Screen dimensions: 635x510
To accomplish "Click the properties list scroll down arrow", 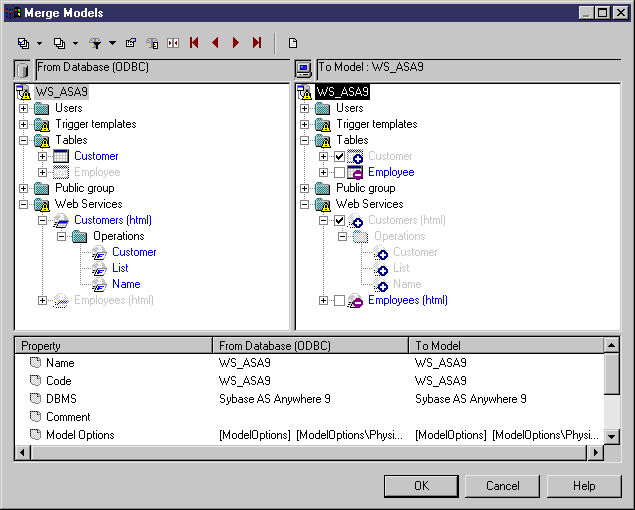I will [612, 437].
